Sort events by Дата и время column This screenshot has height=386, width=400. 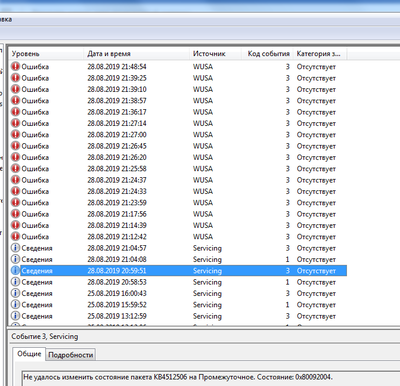(x=136, y=54)
